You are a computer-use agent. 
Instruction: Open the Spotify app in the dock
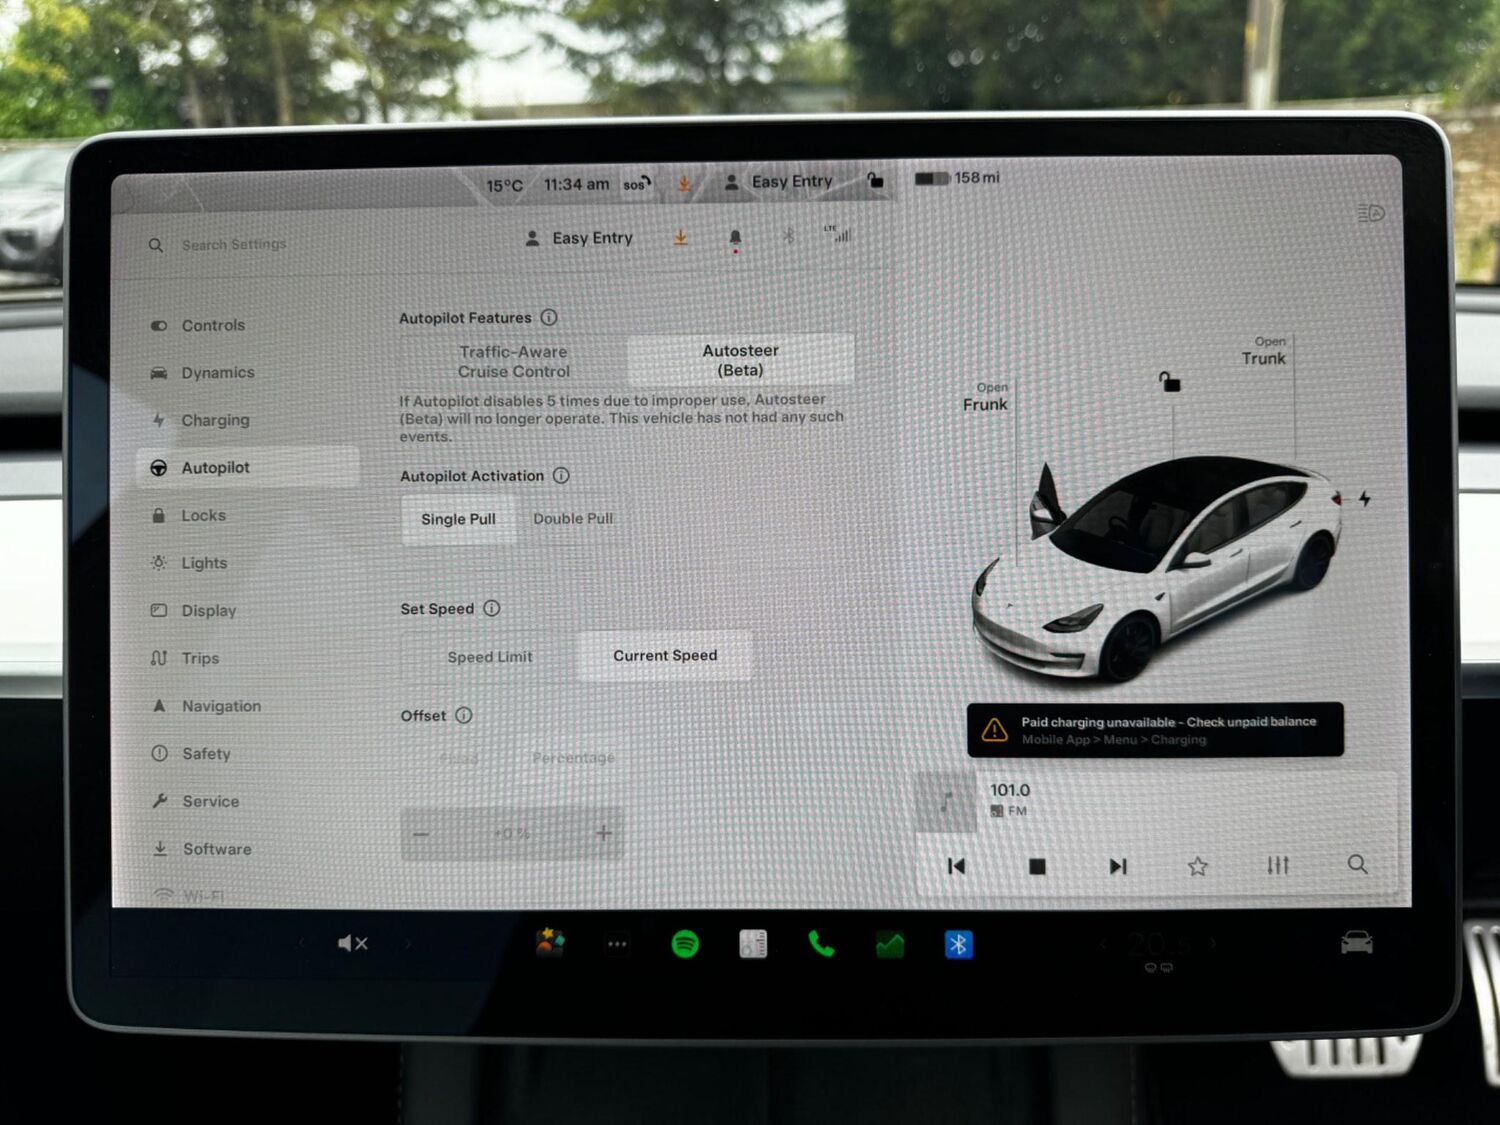click(x=685, y=943)
